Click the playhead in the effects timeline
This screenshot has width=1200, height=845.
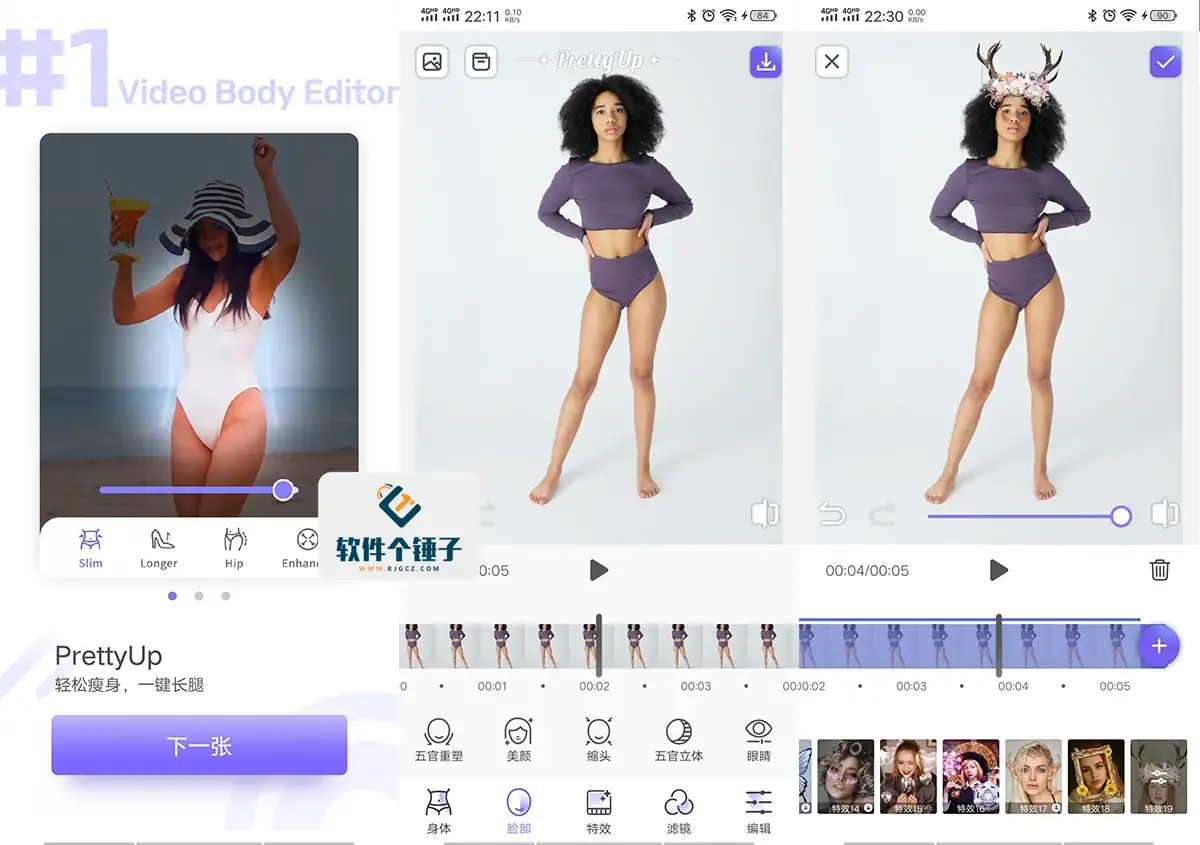[998, 645]
